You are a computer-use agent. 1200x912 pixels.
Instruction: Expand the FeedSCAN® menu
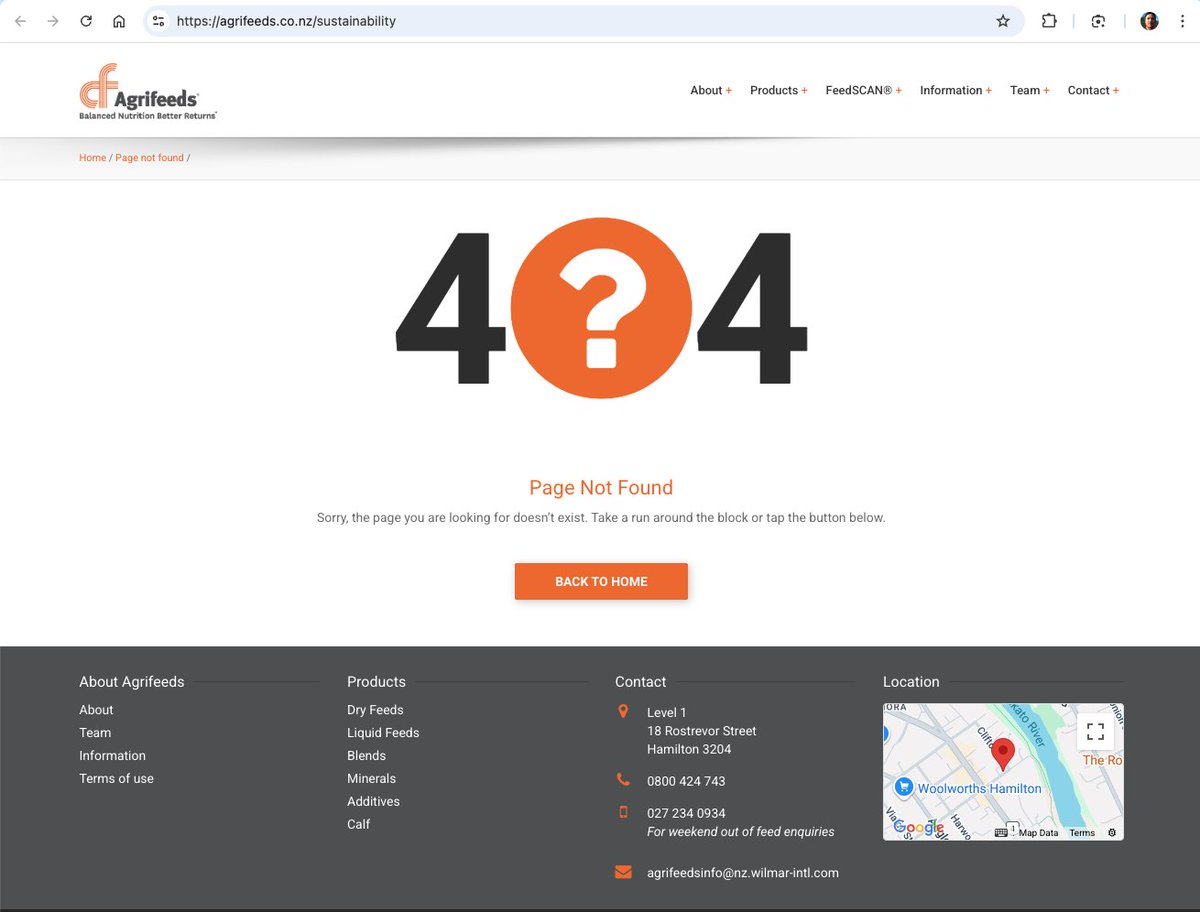[864, 90]
